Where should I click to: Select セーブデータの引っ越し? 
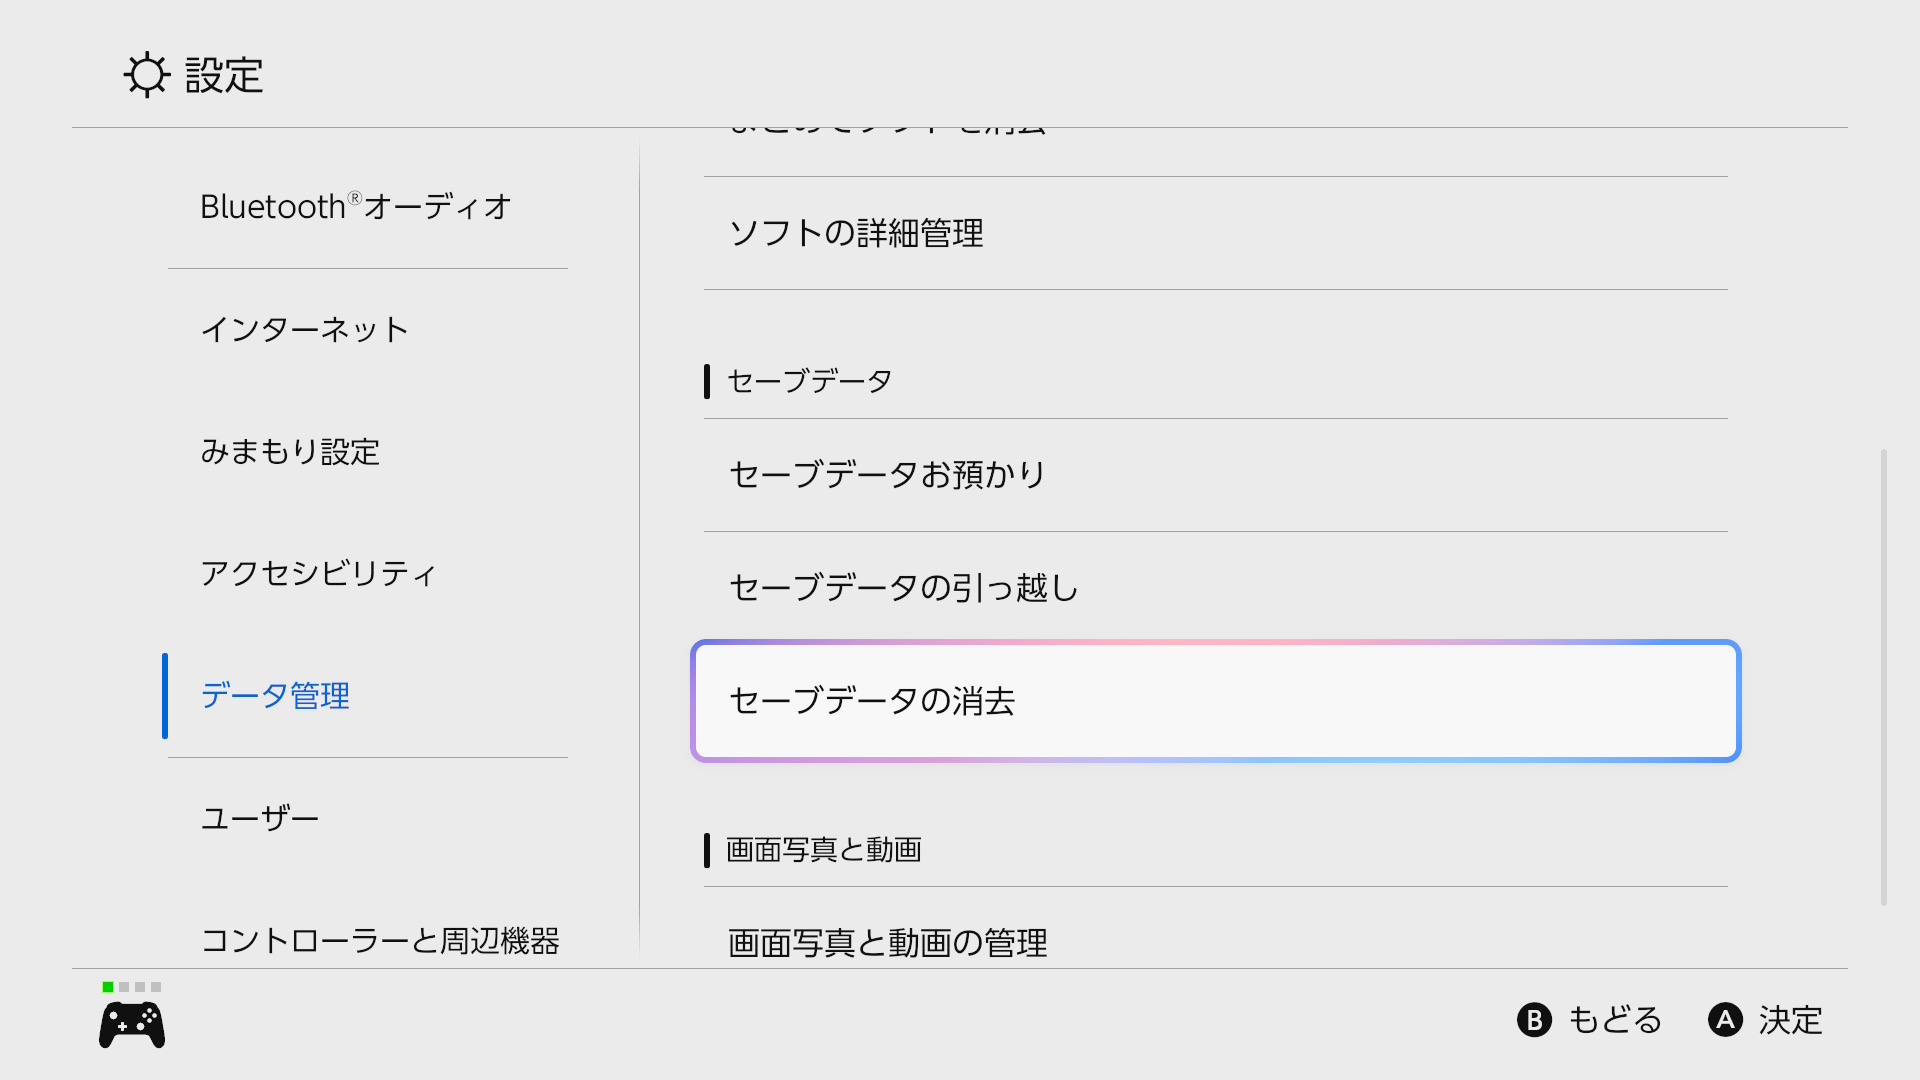1216,587
